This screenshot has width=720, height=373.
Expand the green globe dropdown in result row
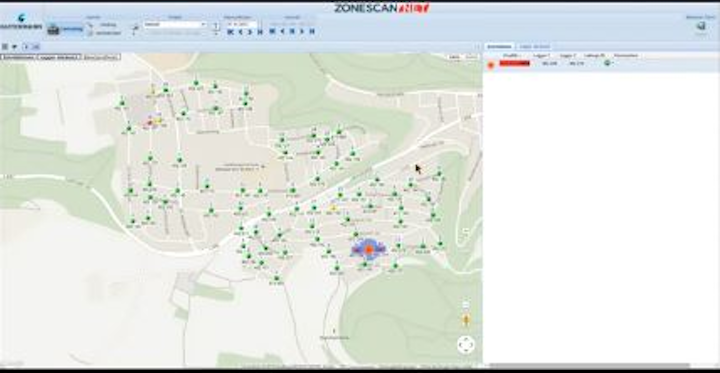[x=608, y=63]
